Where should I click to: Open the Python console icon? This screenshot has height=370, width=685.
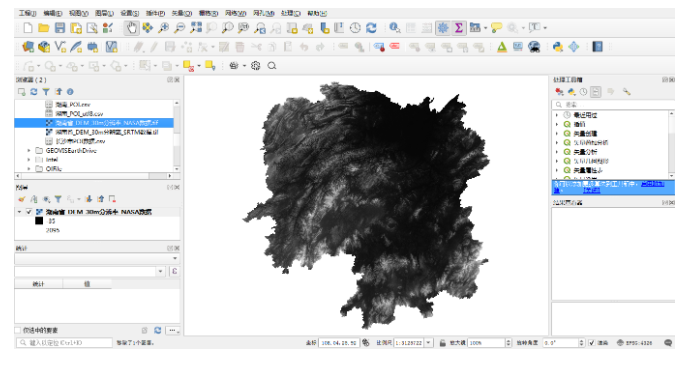[x=557, y=47]
